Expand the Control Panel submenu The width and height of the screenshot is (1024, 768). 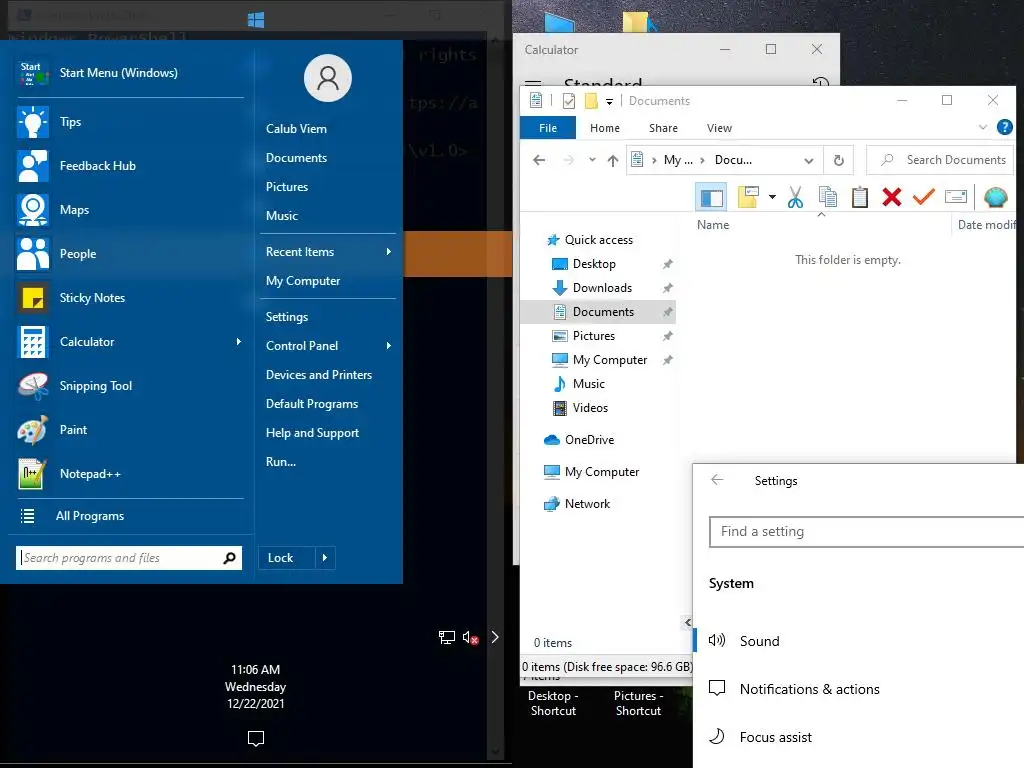tap(389, 345)
